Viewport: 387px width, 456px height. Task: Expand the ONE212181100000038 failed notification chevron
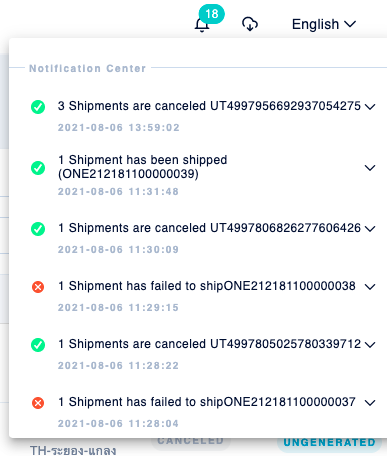pyautogui.click(x=370, y=287)
